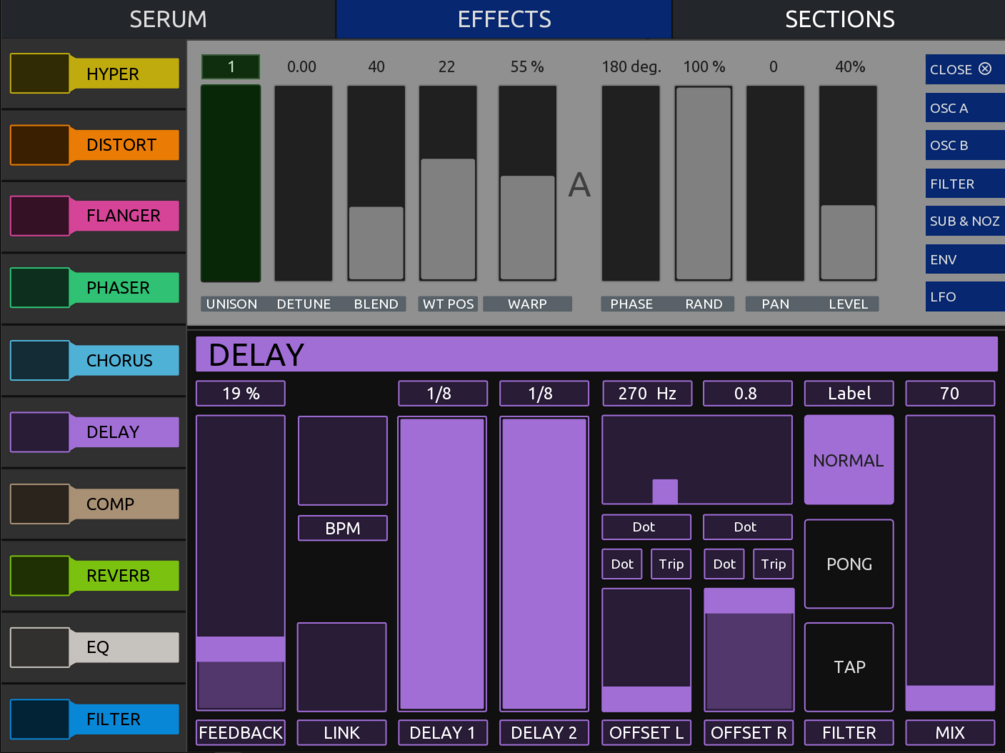
Task: Open the ENV section
Action: tap(965, 260)
